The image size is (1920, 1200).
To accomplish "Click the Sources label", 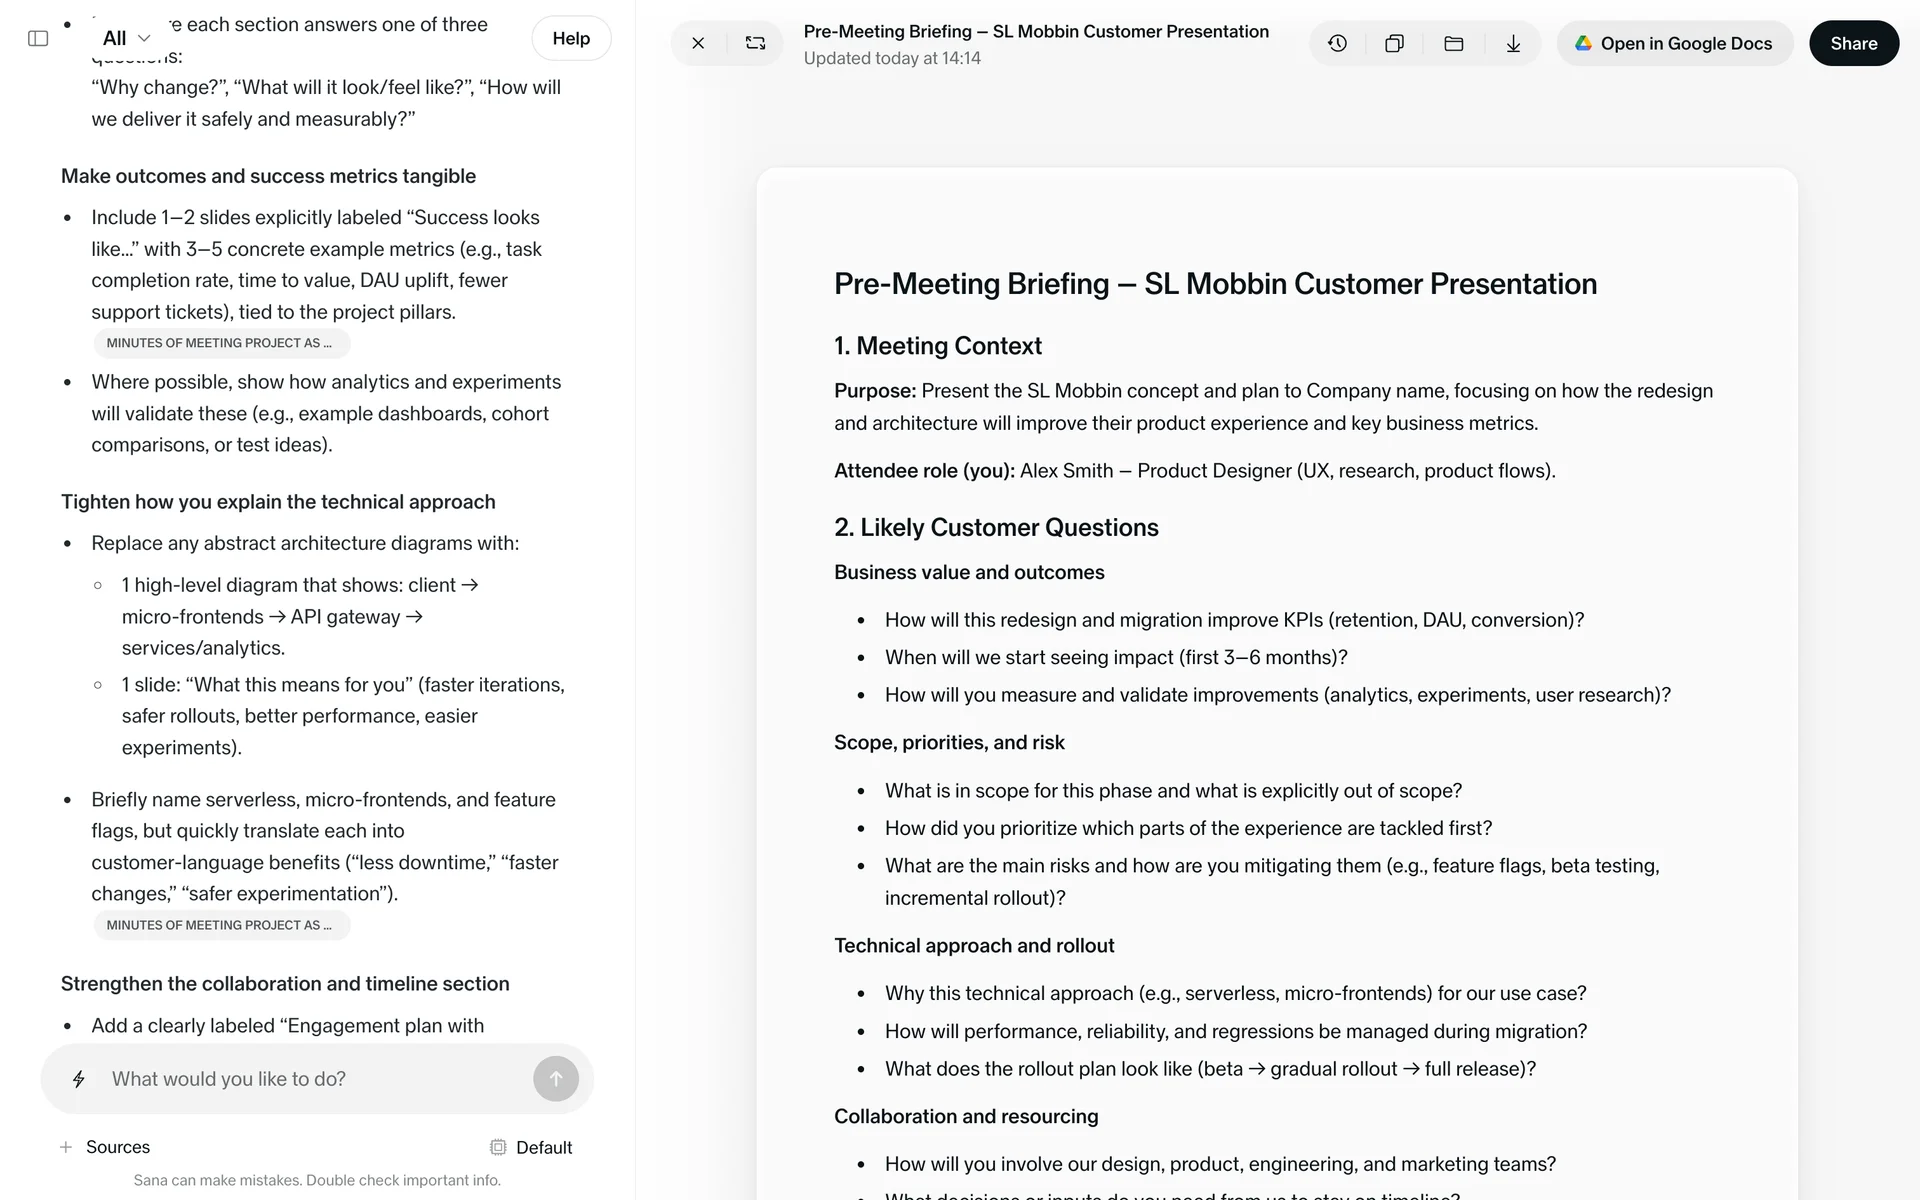I will click(x=118, y=1147).
